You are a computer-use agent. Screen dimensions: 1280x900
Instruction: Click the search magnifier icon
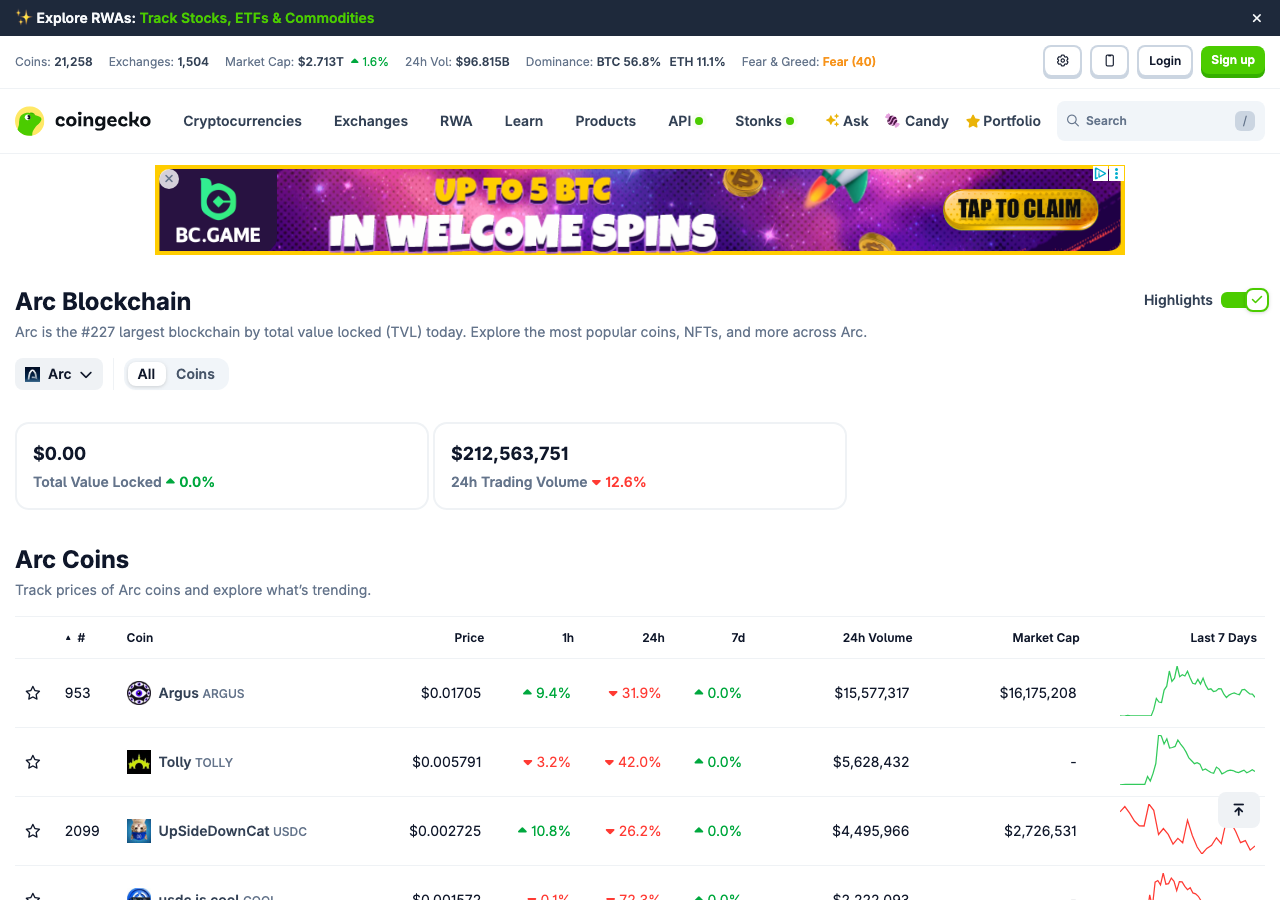pyautogui.click(x=1073, y=121)
